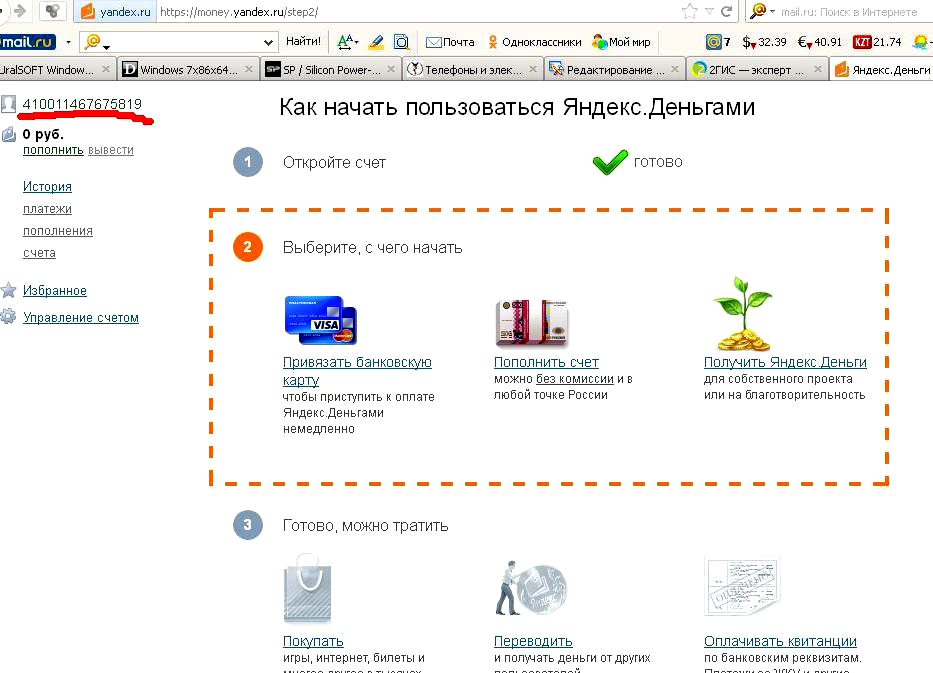Open the счета link in sidebar
The image size is (933, 673).
[39, 253]
